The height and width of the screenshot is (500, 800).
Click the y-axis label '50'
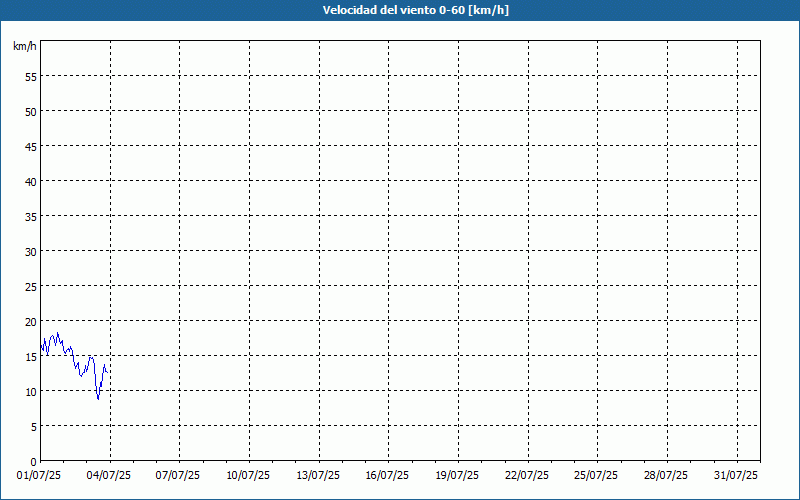[31, 112]
